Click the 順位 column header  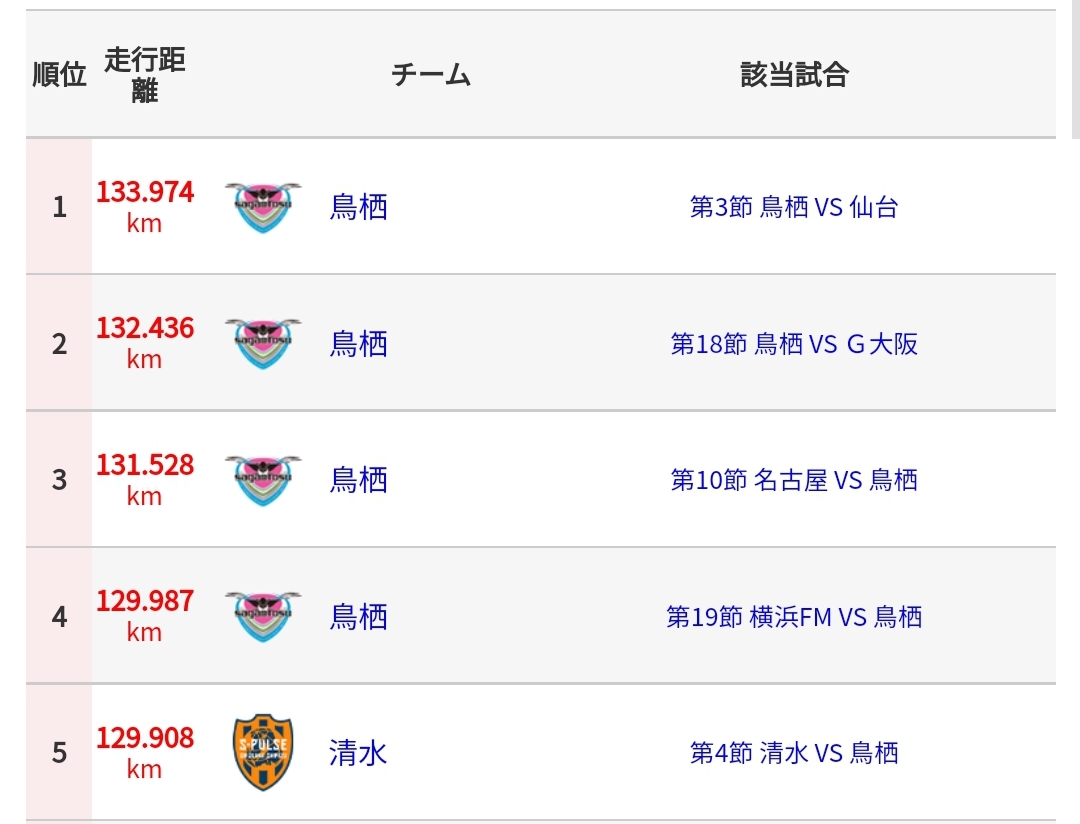(59, 75)
